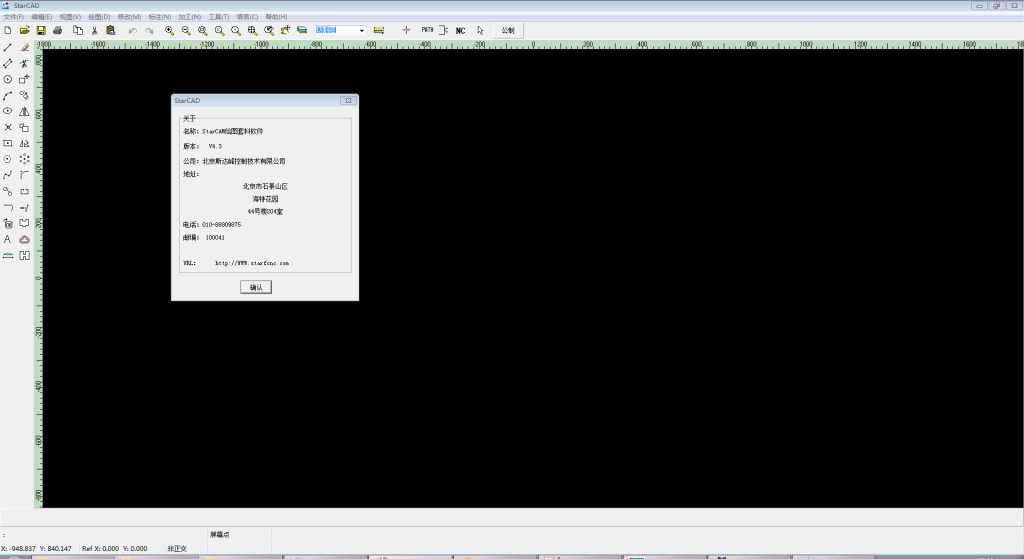Paste using the clipboard toolbar icon
The image size is (1024, 559).
110,30
